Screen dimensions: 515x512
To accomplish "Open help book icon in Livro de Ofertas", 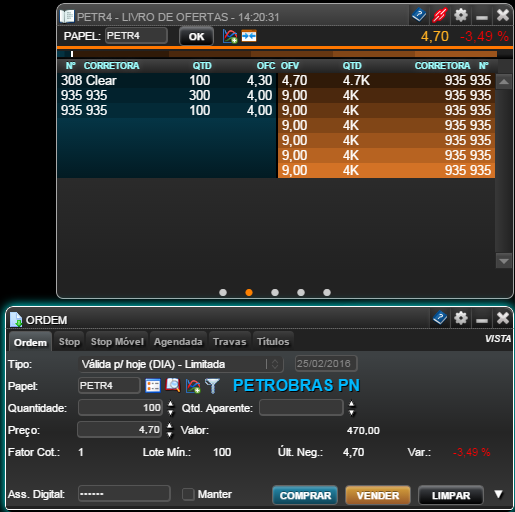I will click(x=419, y=15).
